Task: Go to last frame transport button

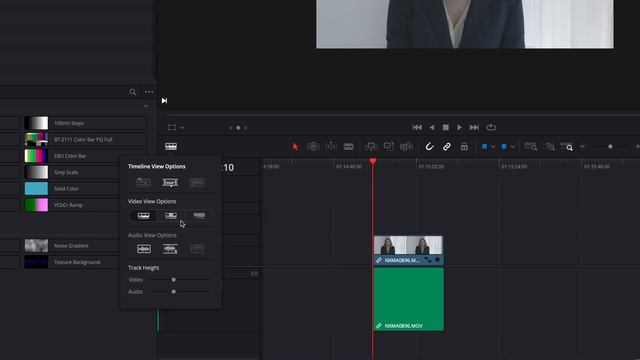Action: click(x=474, y=127)
